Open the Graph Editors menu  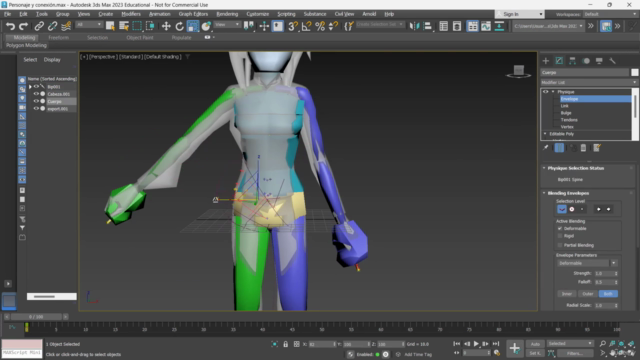click(193, 14)
